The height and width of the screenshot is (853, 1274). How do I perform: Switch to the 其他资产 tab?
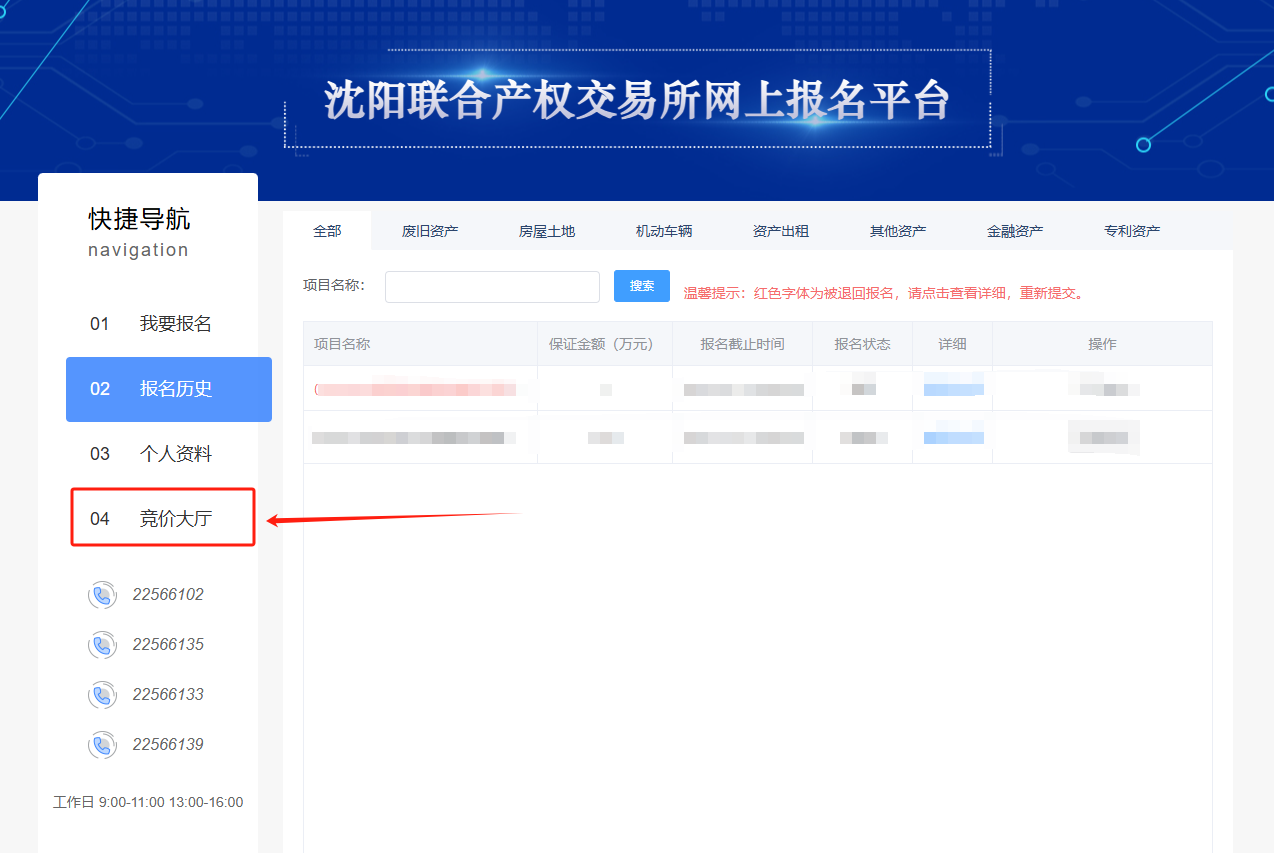[898, 231]
